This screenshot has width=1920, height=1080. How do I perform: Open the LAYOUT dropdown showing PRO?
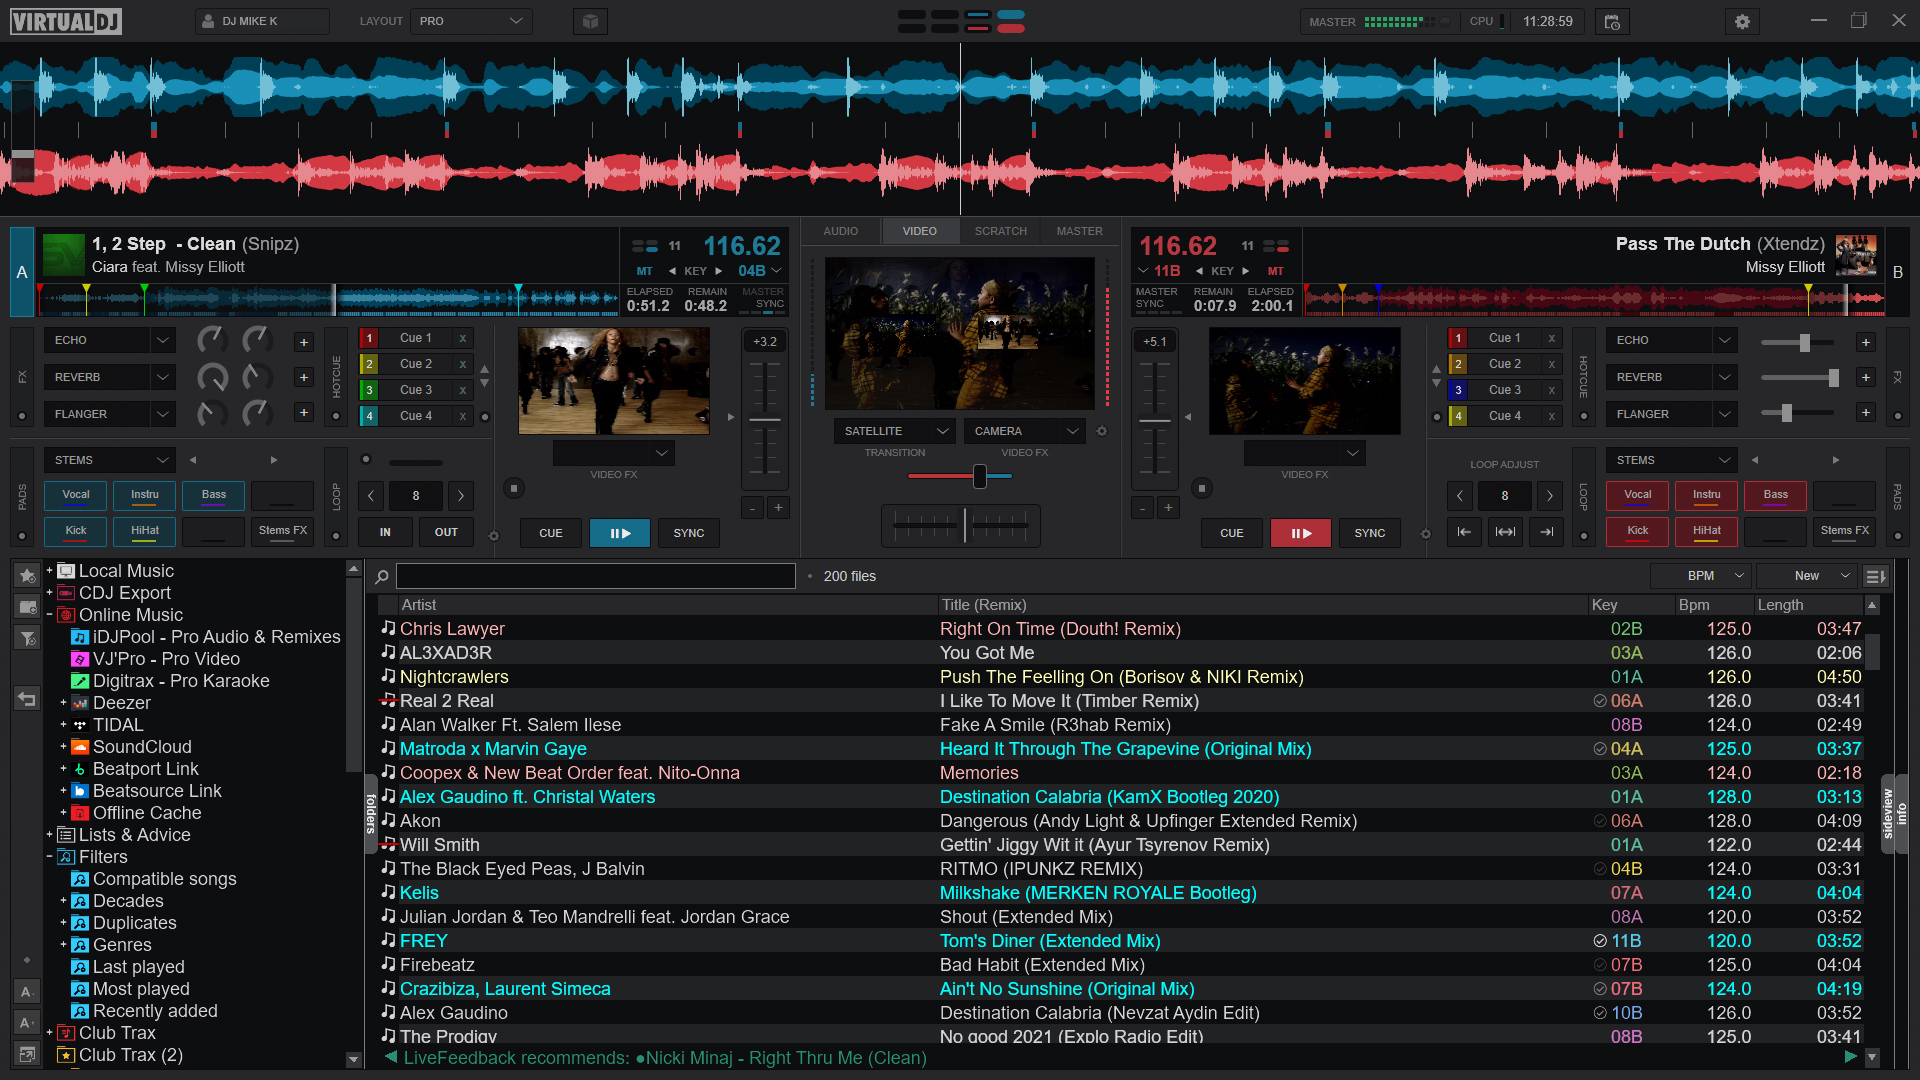tap(470, 20)
